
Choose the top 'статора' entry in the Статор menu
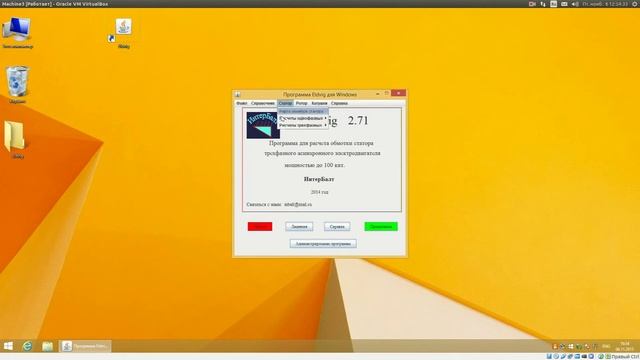point(302,111)
